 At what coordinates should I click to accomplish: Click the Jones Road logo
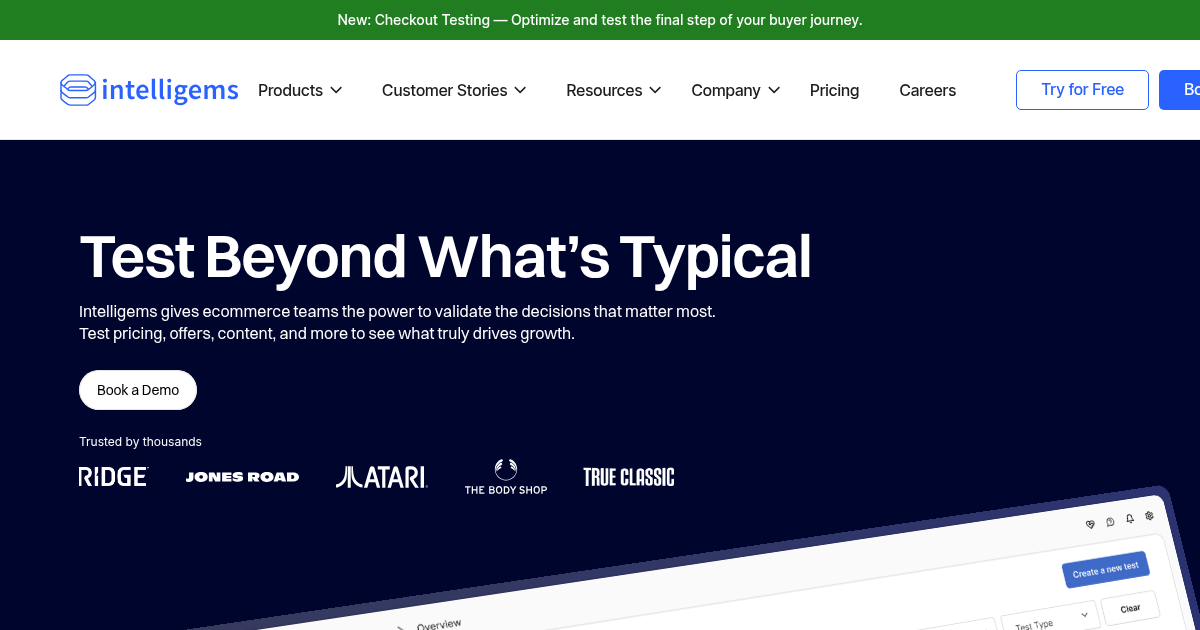pyautogui.click(x=242, y=477)
